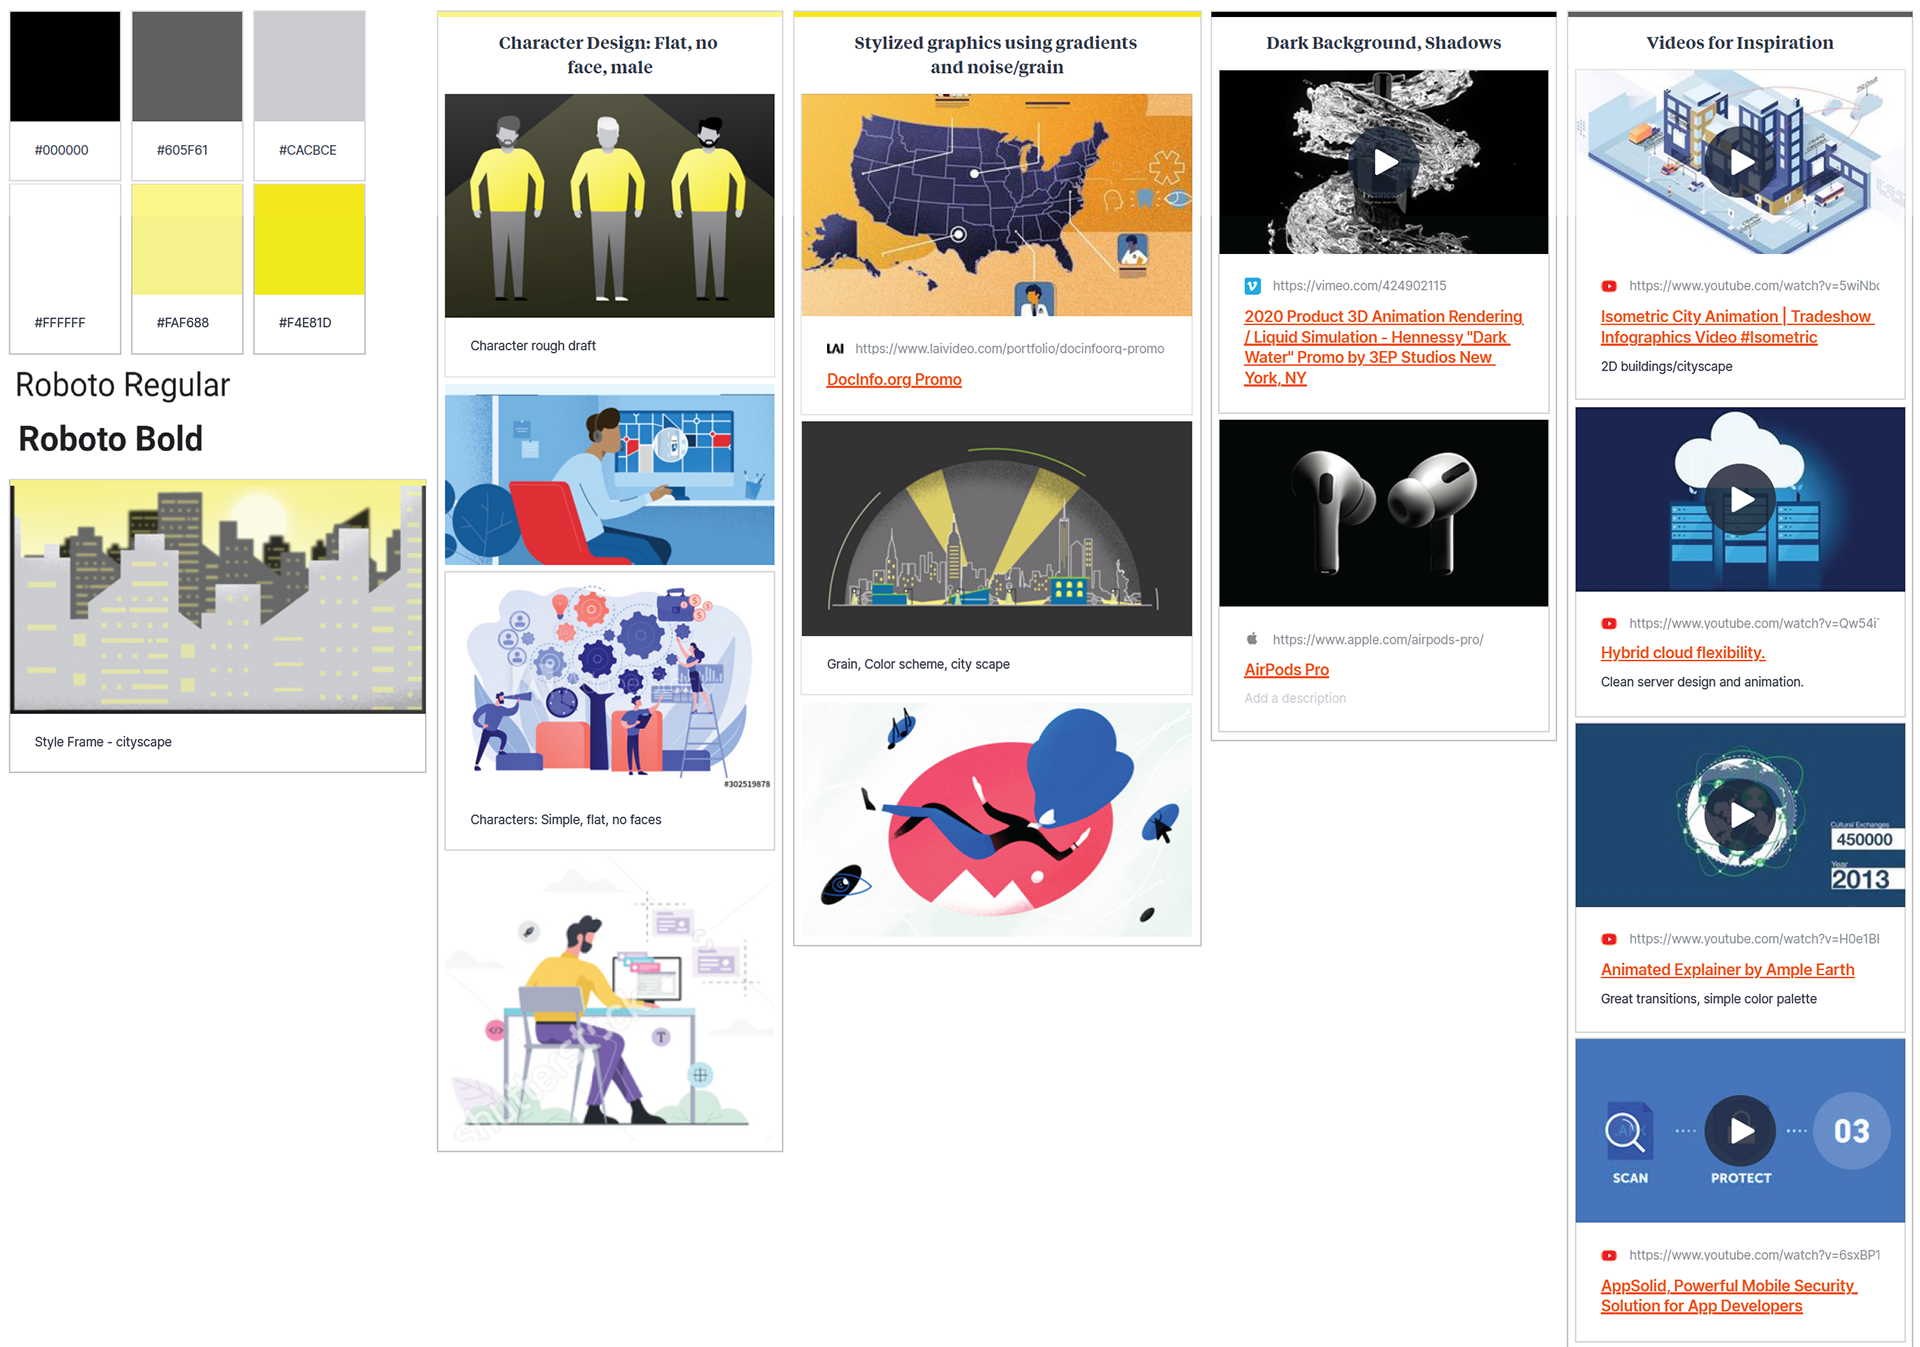Screen dimensions: 1920x1347
Task: Click Add a description under AirPods Pro
Action: pos(1295,699)
